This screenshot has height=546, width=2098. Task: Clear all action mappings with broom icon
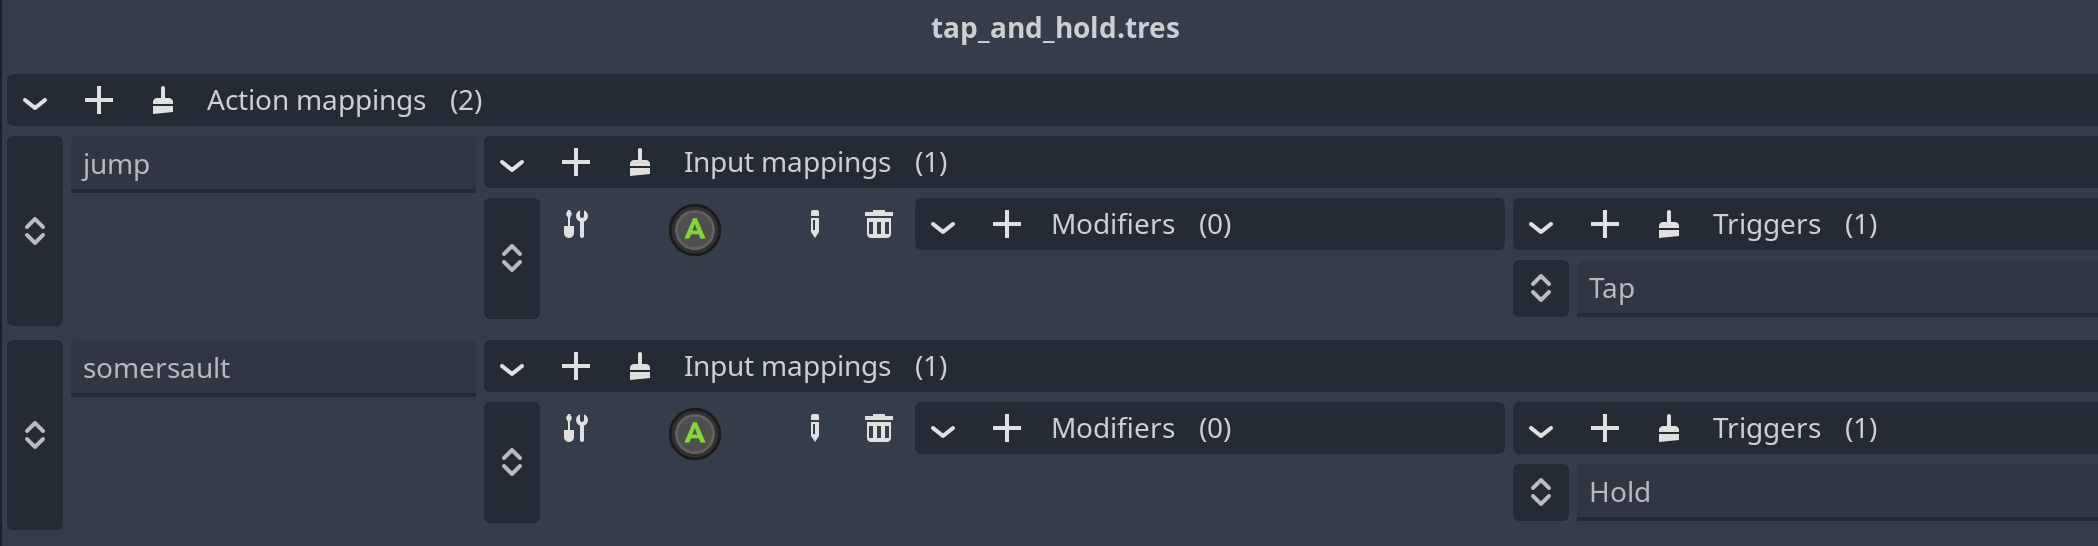click(x=163, y=101)
